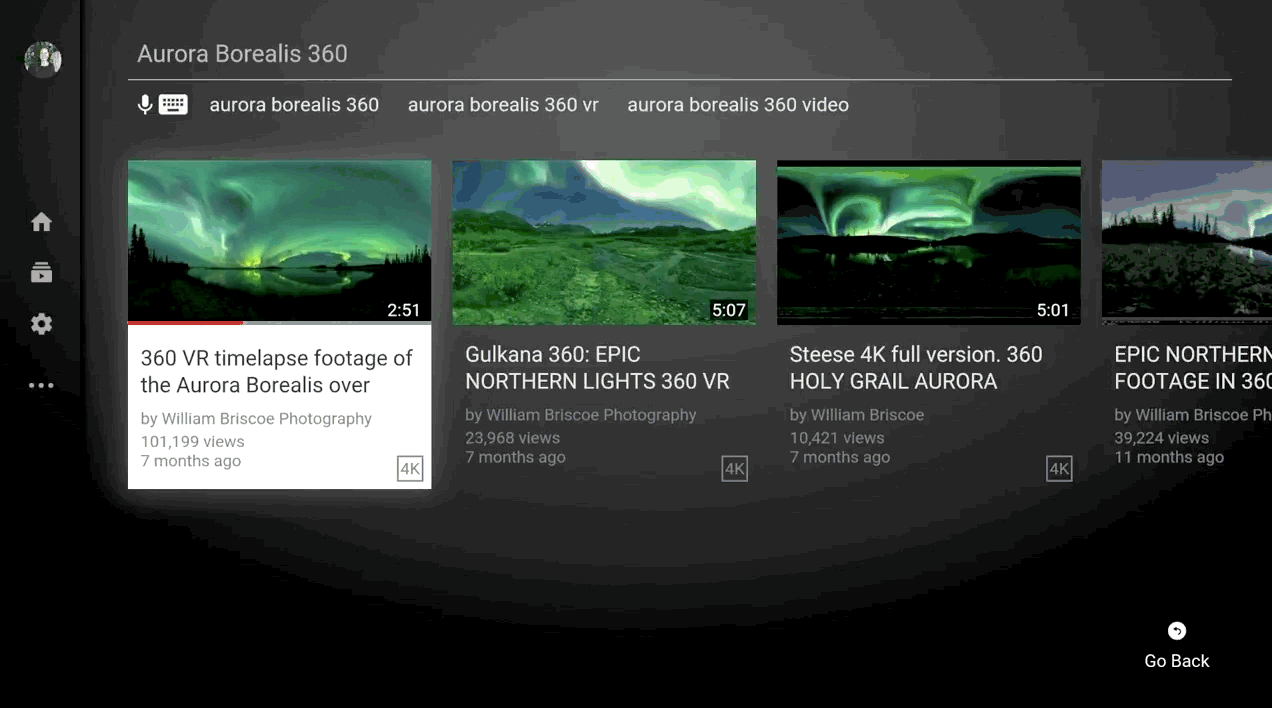Image resolution: width=1272 pixels, height=708 pixels.
Task: Open title '360 VR timelapse footage of the Aurora Borealis'
Action: pyautogui.click(x=277, y=372)
